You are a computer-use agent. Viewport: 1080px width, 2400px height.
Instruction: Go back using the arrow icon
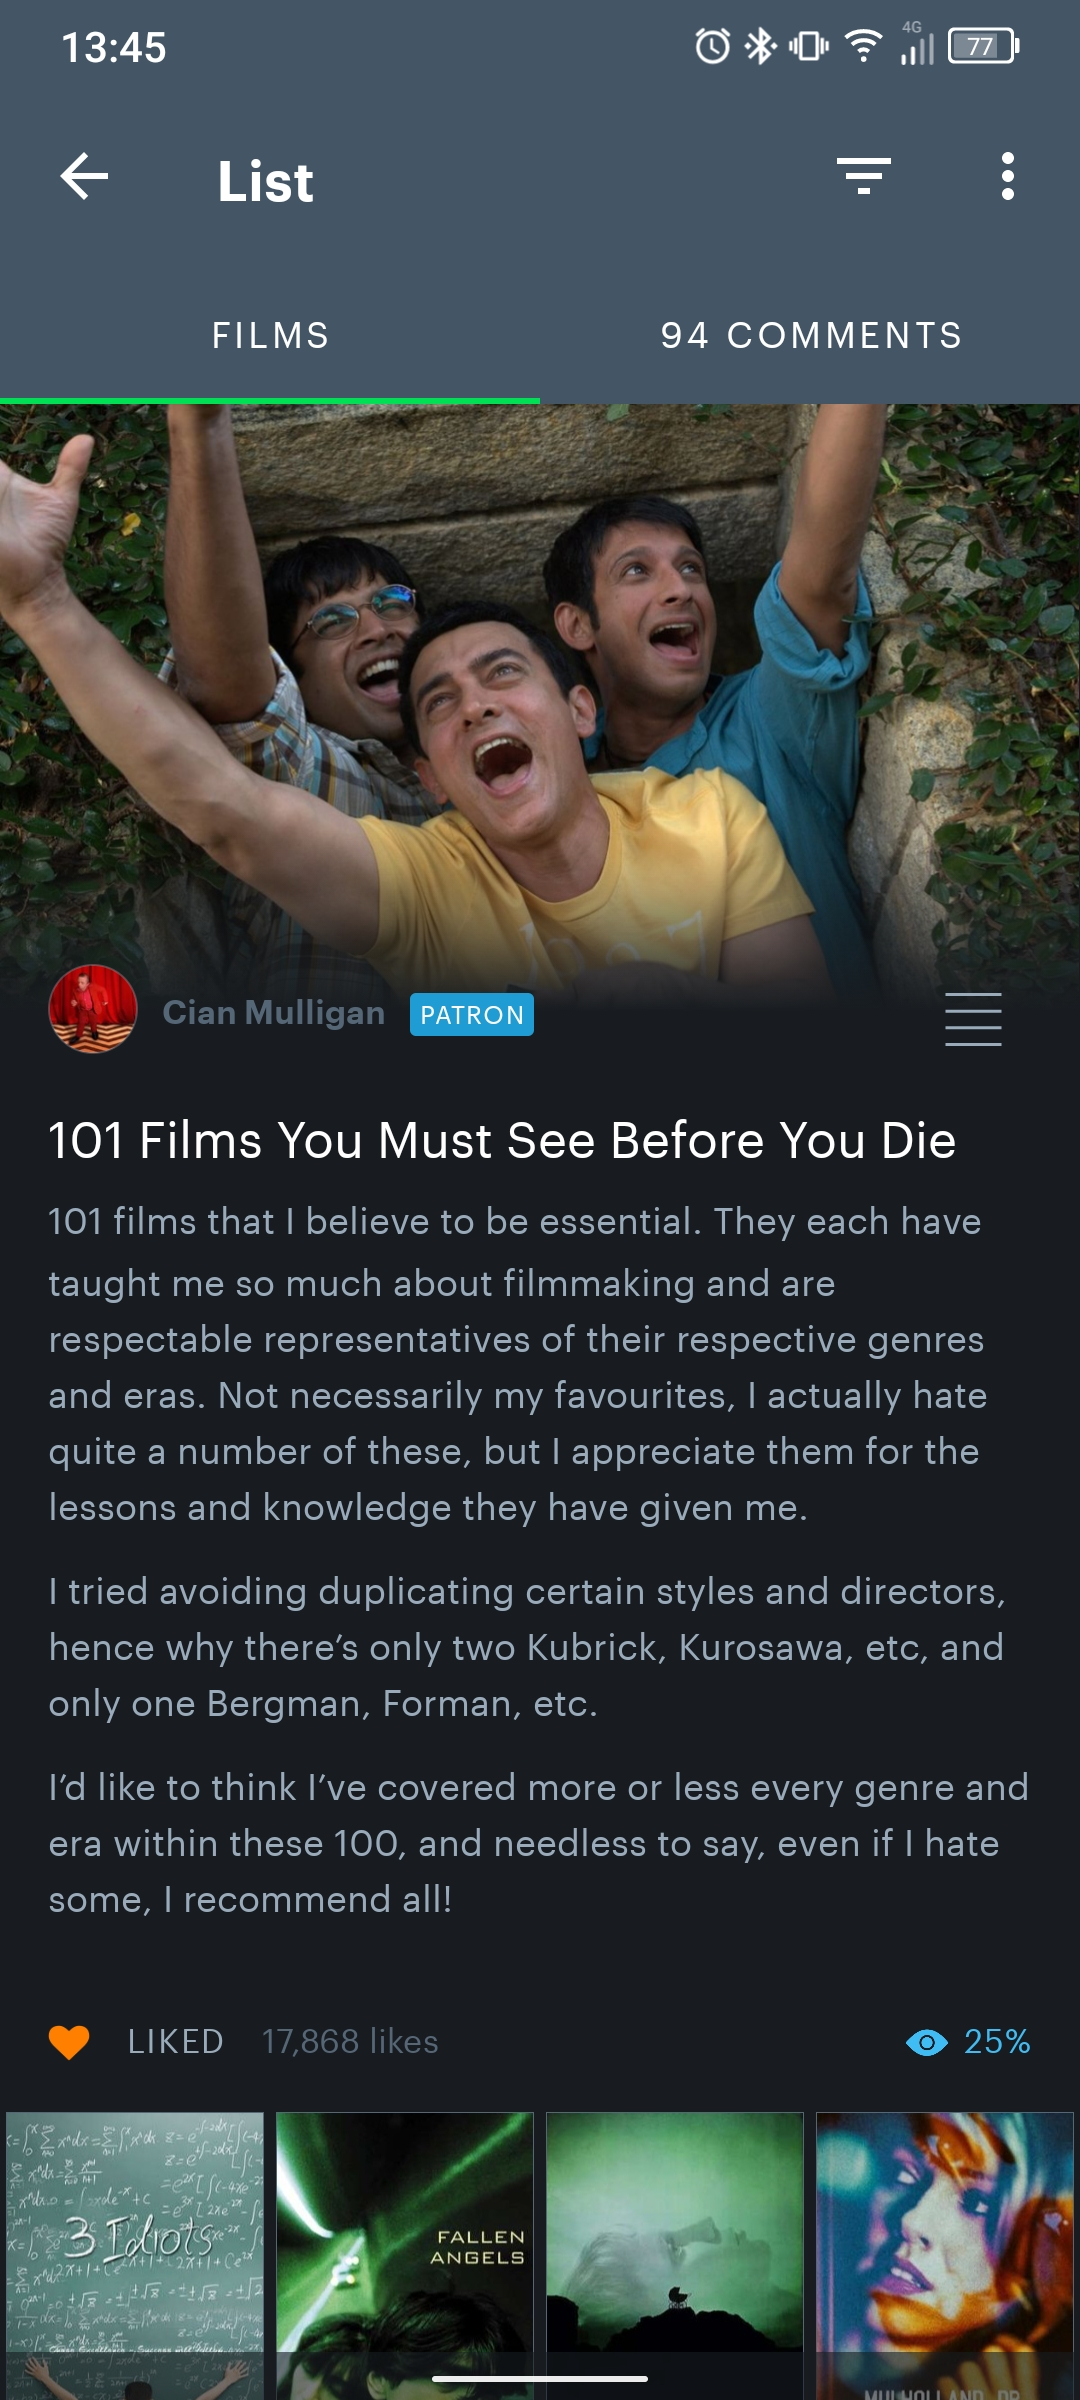pyautogui.click(x=84, y=177)
